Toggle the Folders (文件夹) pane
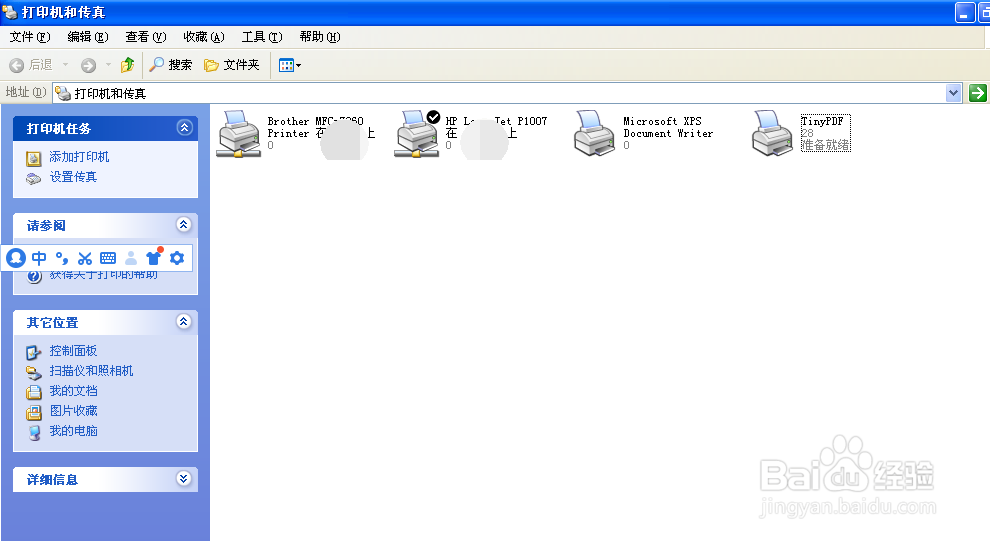990x541 pixels. tap(232, 64)
